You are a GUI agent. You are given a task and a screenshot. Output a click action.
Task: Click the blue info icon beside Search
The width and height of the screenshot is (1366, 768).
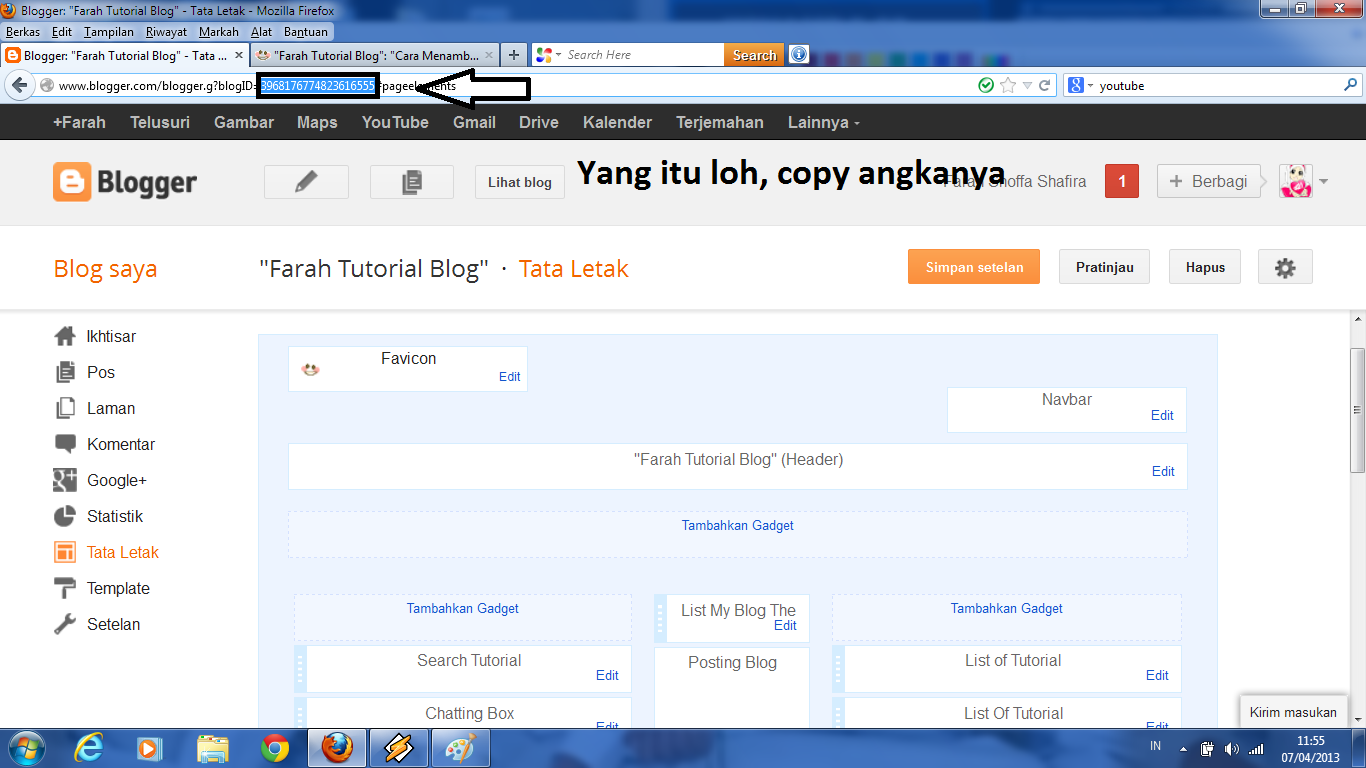pos(798,55)
